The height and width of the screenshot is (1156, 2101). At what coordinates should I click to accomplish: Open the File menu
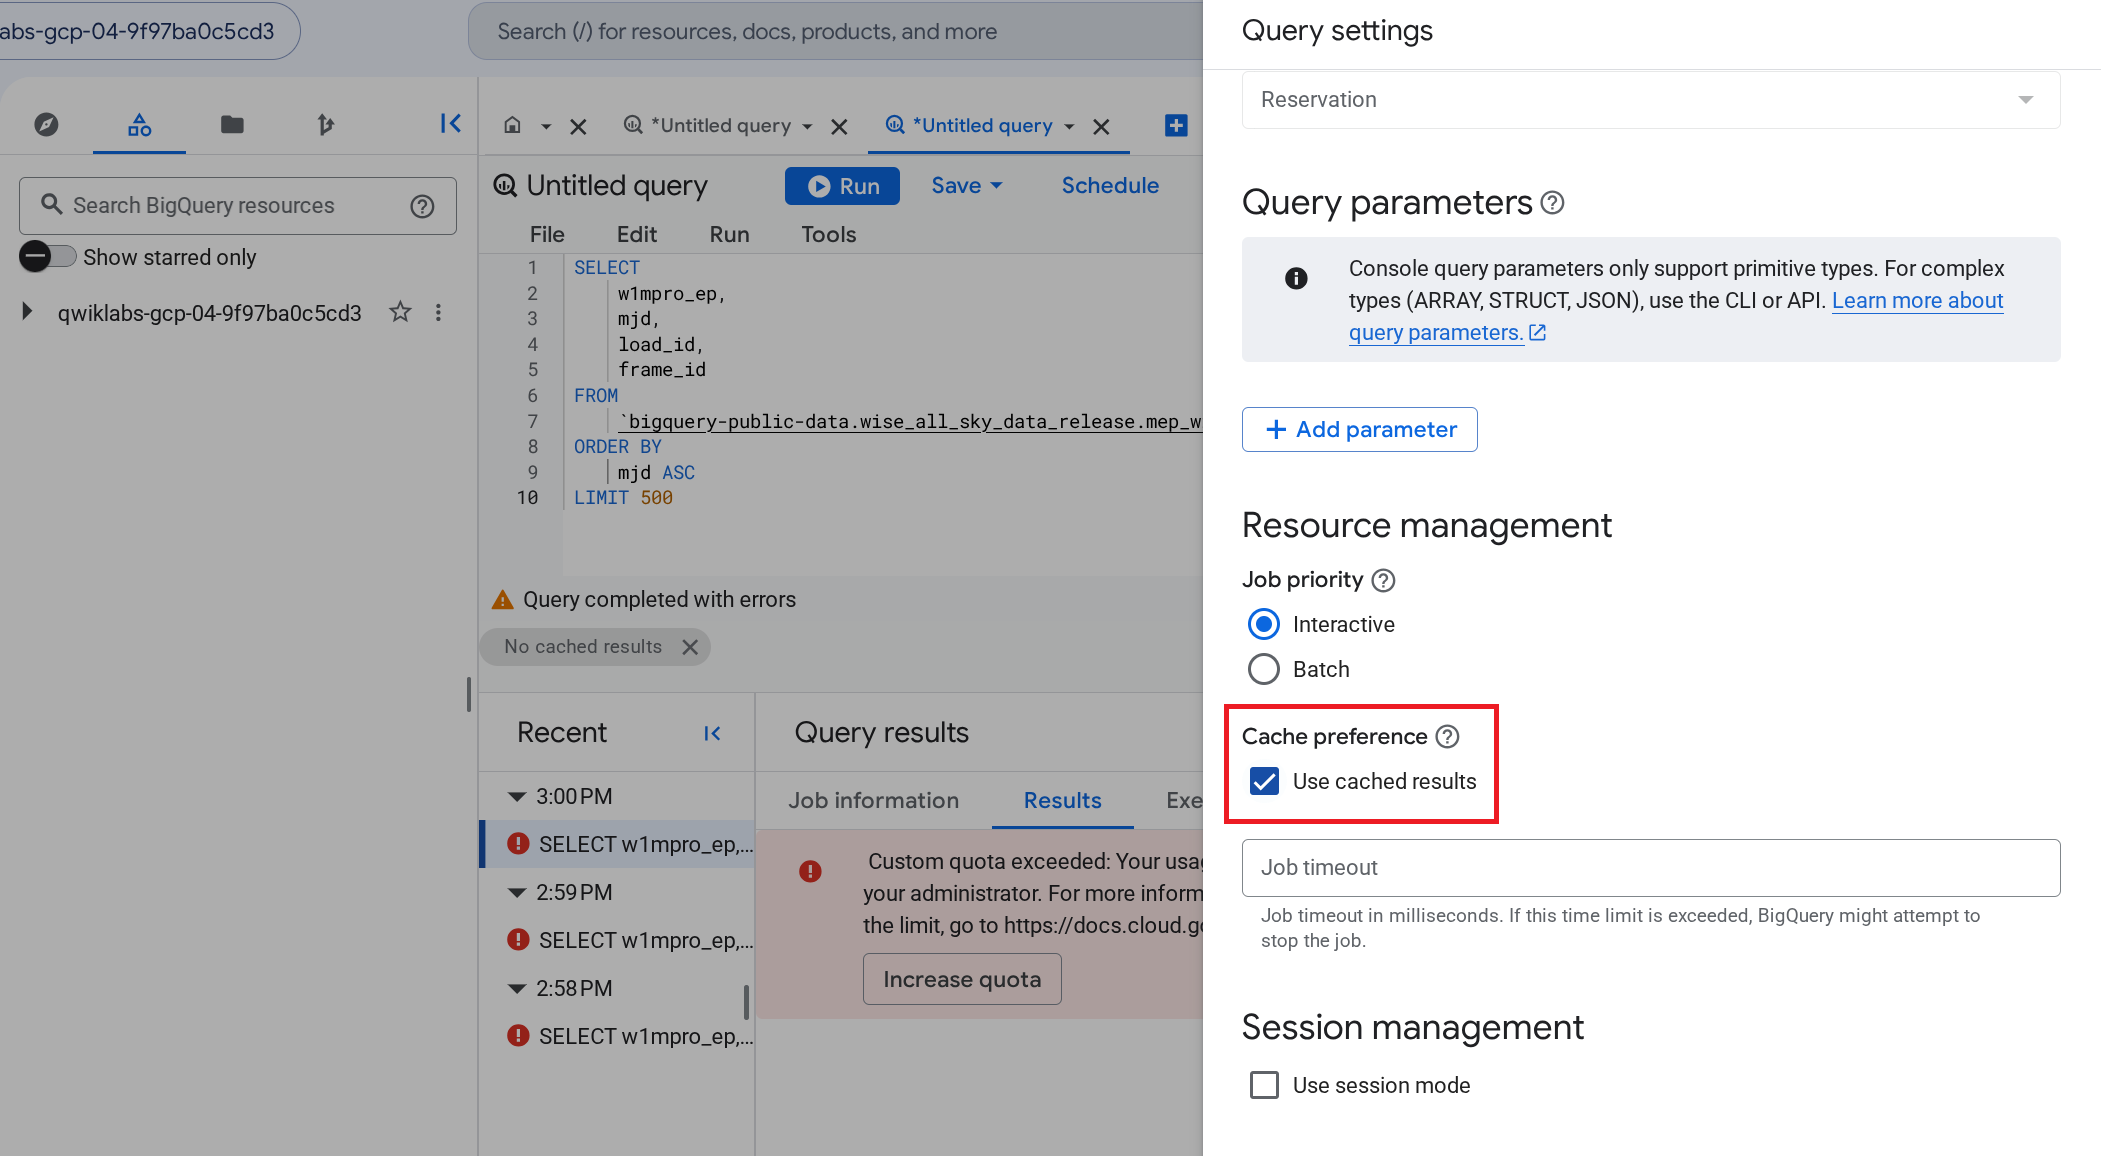(547, 234)
